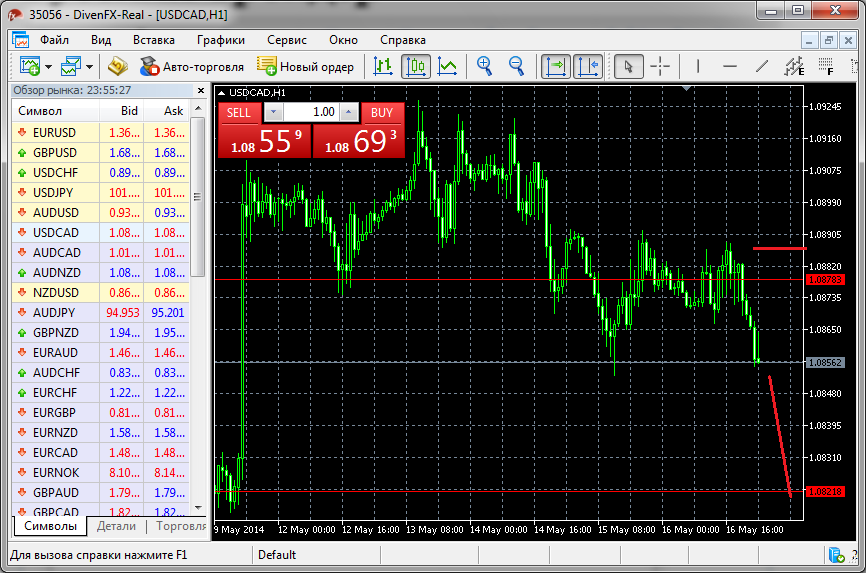The height and width of the screenshot is (573, 866).
Task: Select the Fibonacci retracement tool
Action: (x=826, y=66)
